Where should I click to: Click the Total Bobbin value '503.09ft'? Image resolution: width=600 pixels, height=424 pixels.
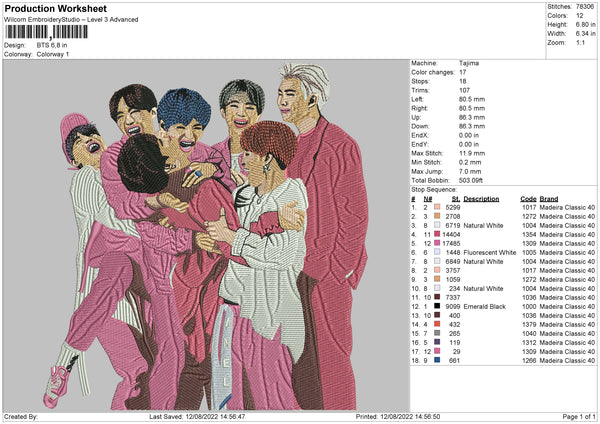[x=471, y=180]
